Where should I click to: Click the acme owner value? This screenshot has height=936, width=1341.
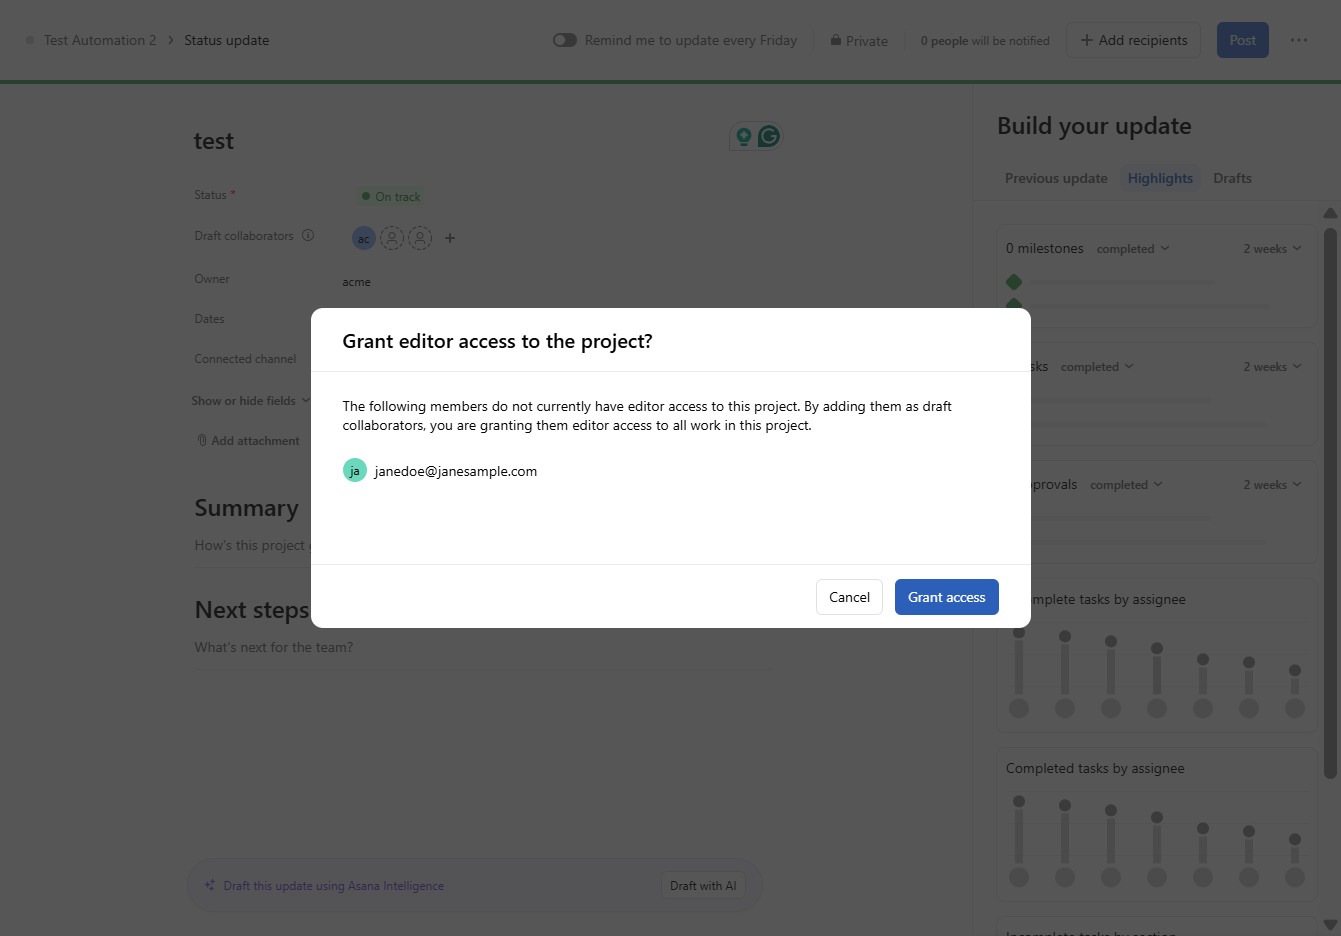[x=356, y=282]
